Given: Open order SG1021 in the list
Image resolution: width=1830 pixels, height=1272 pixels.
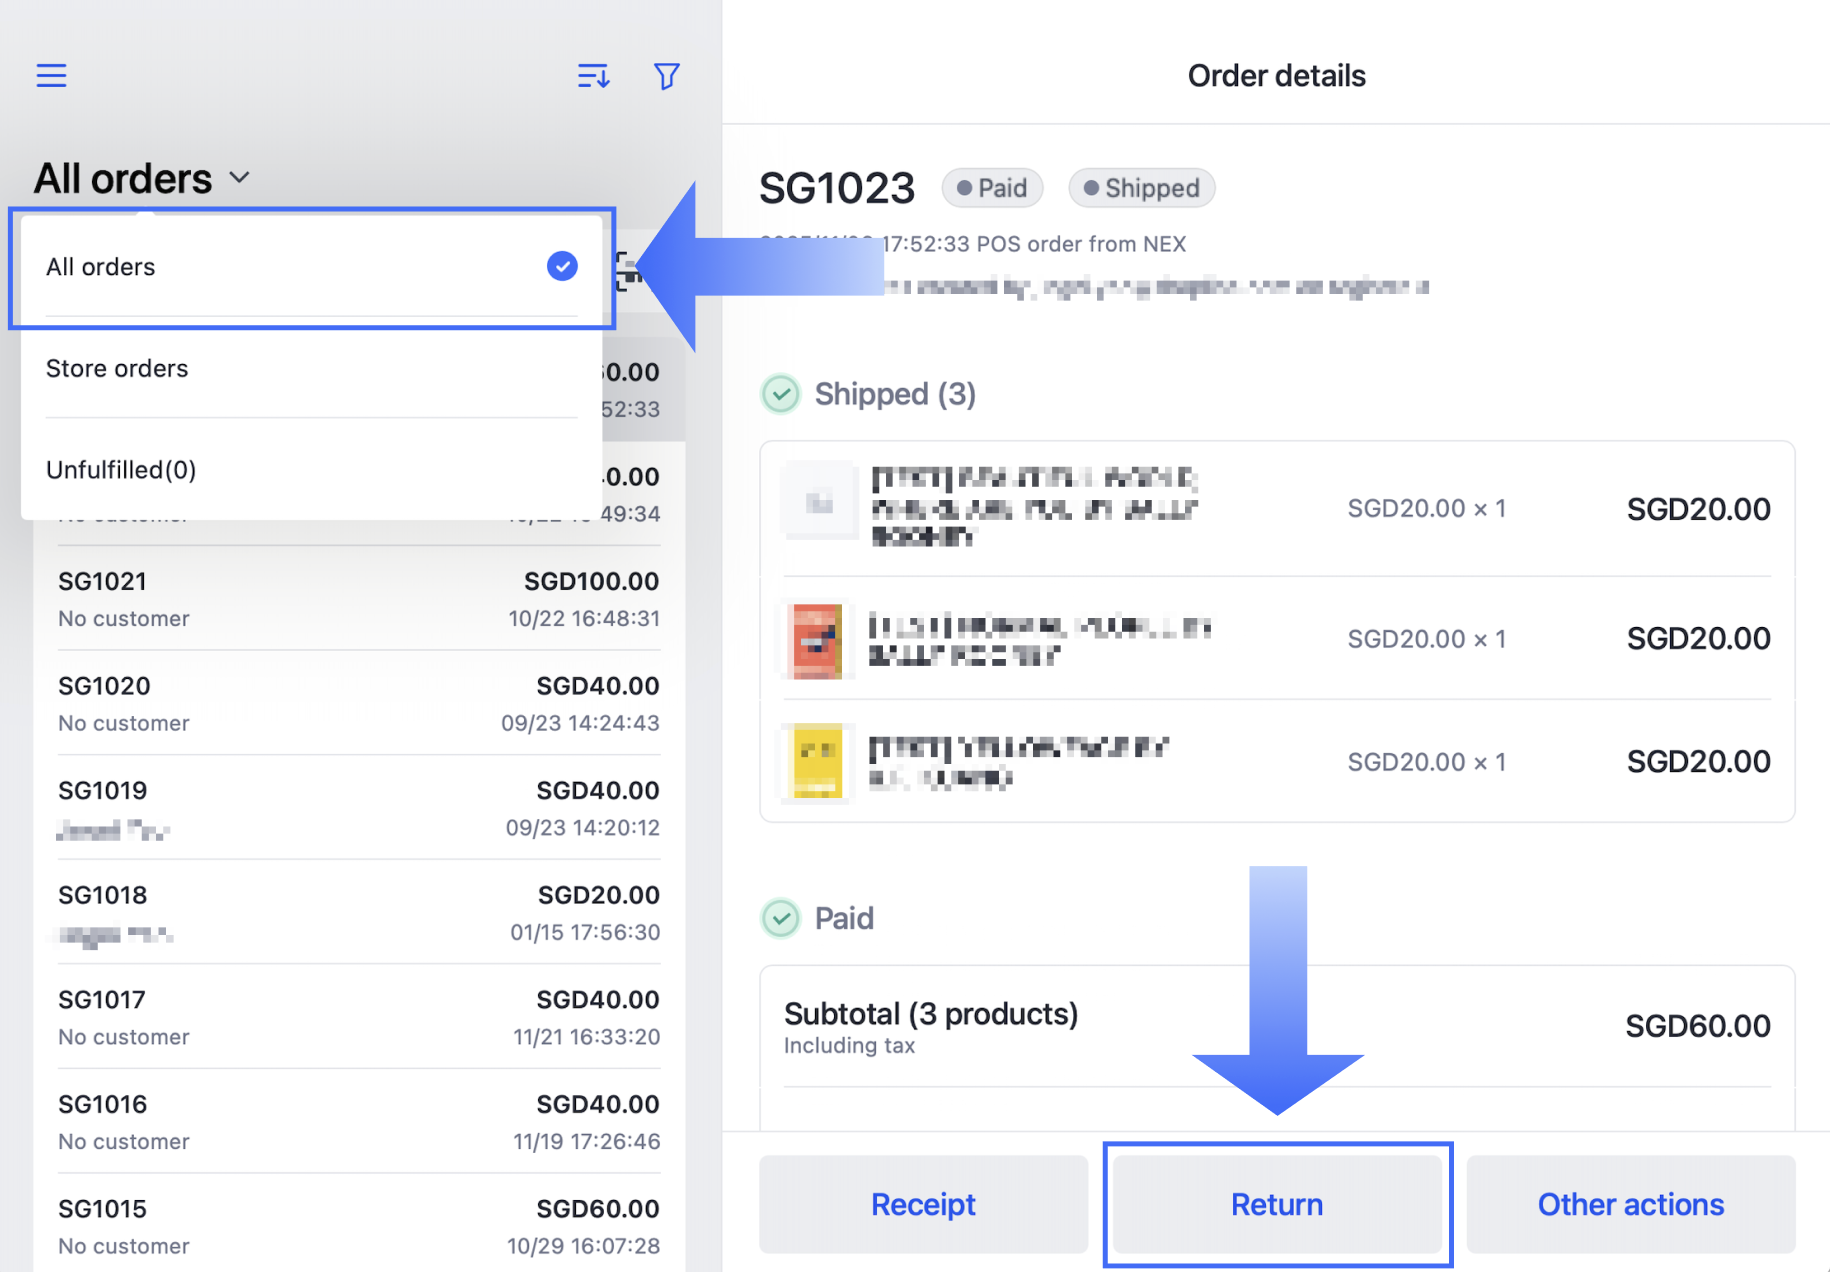Looking at the screenshot, I should tap(359, 598).
